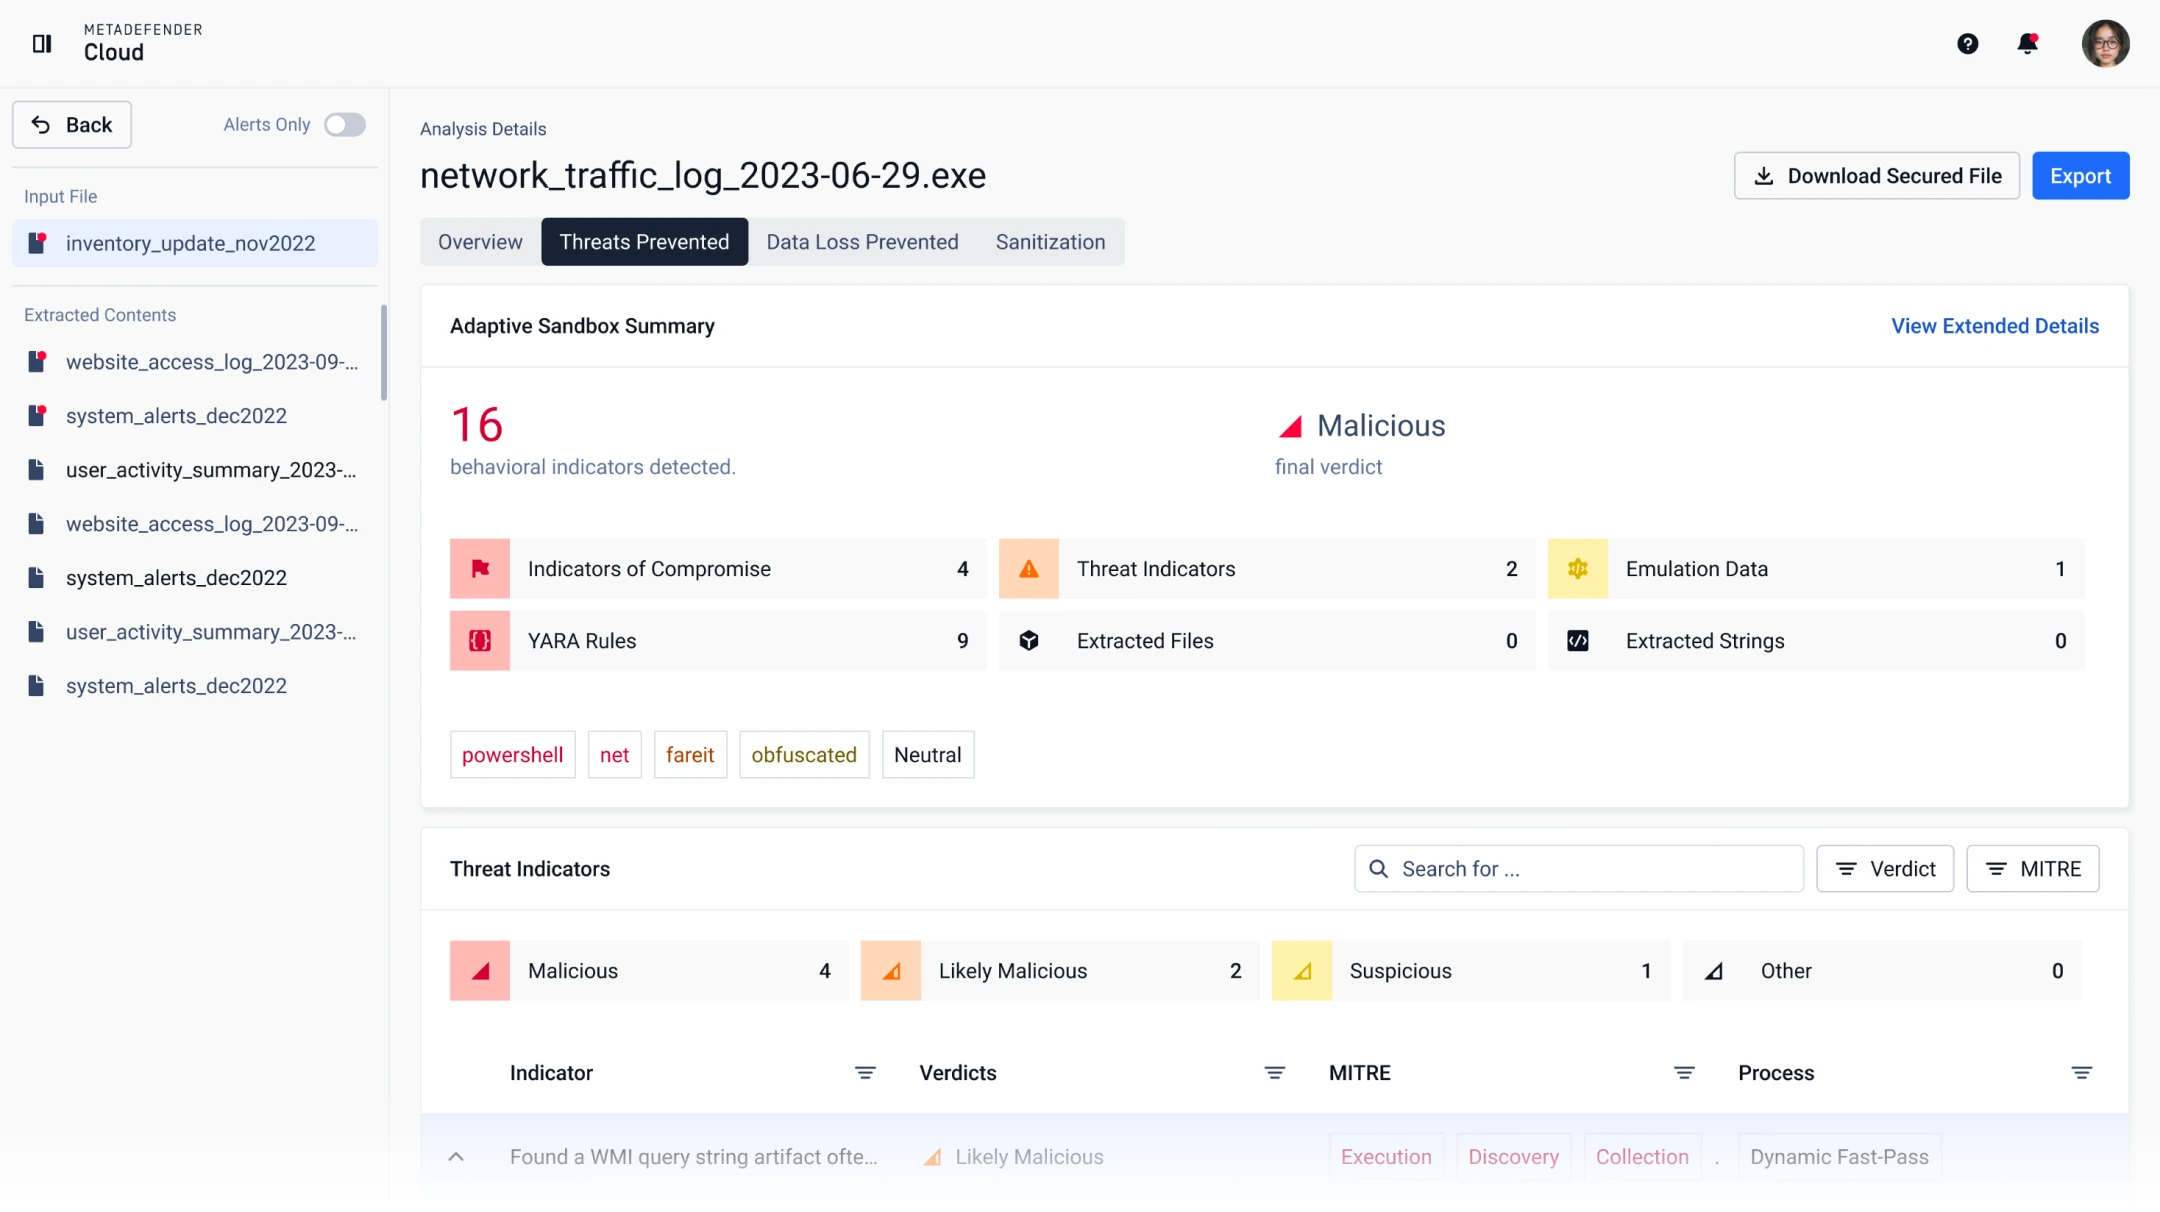This screenshot has height=1212, width=2160.
Task: Switch to the Data Loss Prevented tab
Action: (x=862, y=242)
